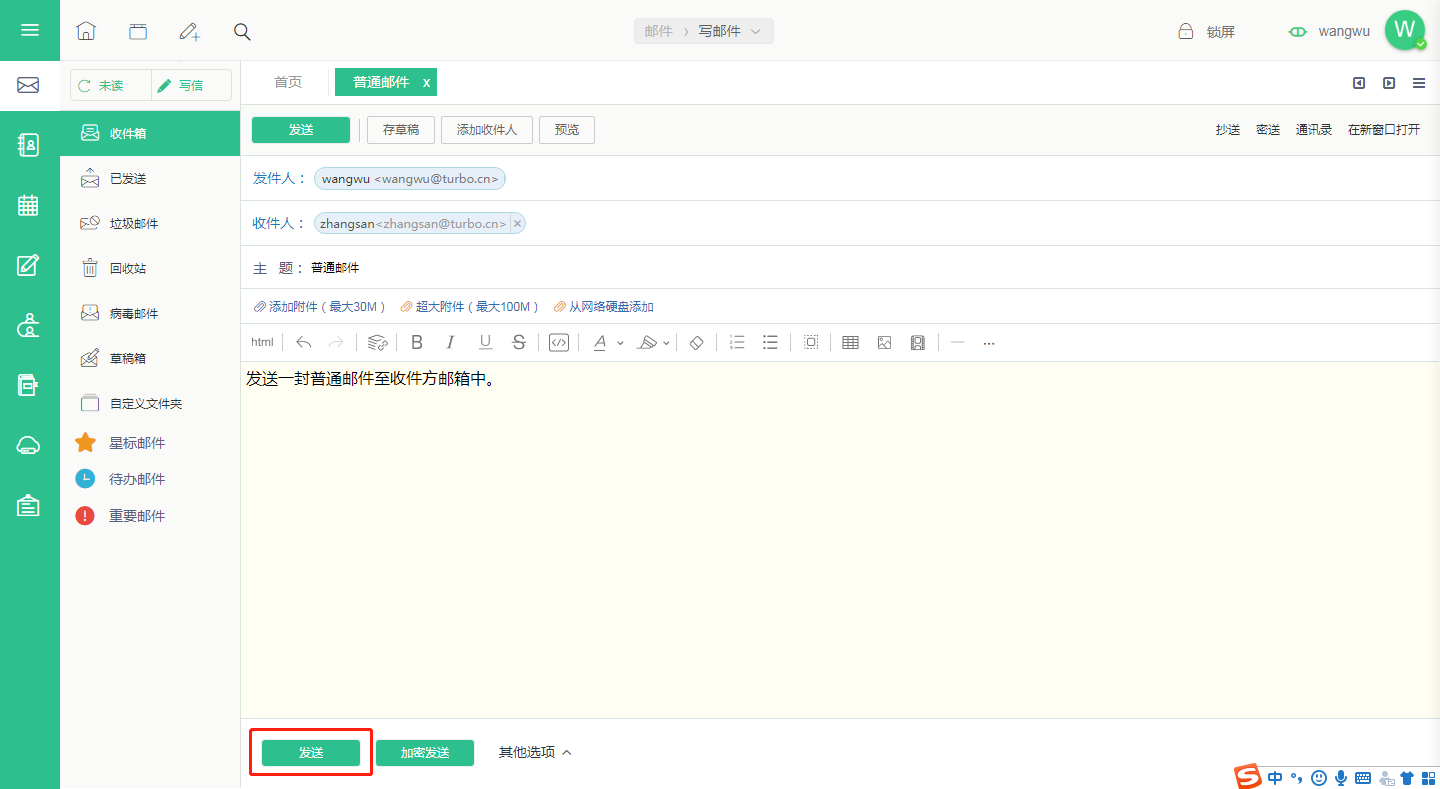This screenshot has height=789, width=1440.
Task: Open font color dropdown arrow
Action: tap(620, 343)
